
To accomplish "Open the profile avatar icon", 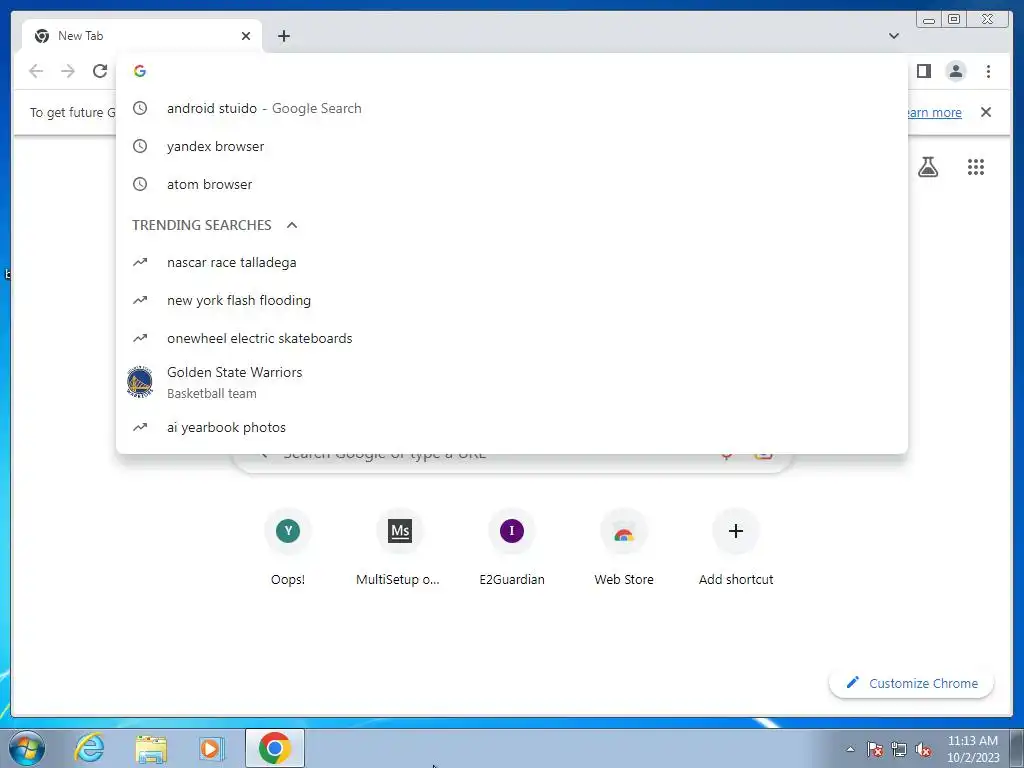I will pos(955,71).
